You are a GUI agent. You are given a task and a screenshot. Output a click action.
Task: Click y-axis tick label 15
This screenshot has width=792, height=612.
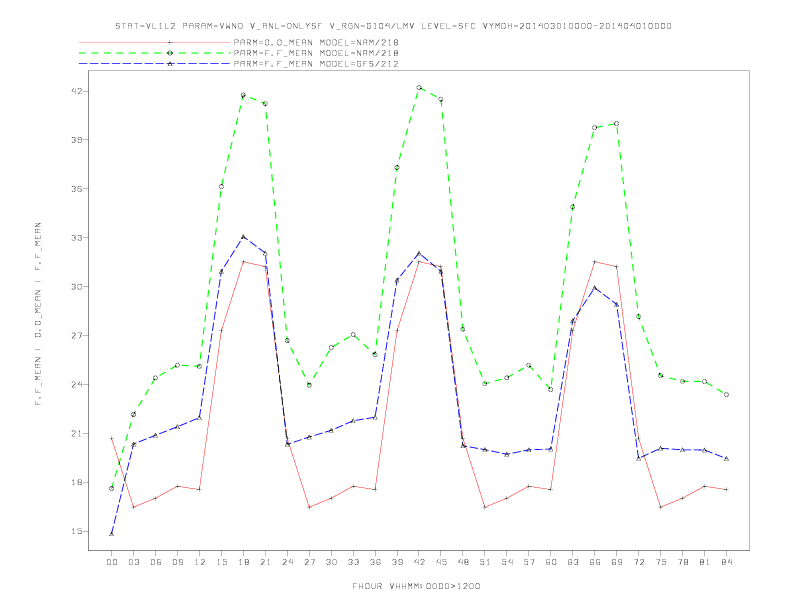click(77, 531)
